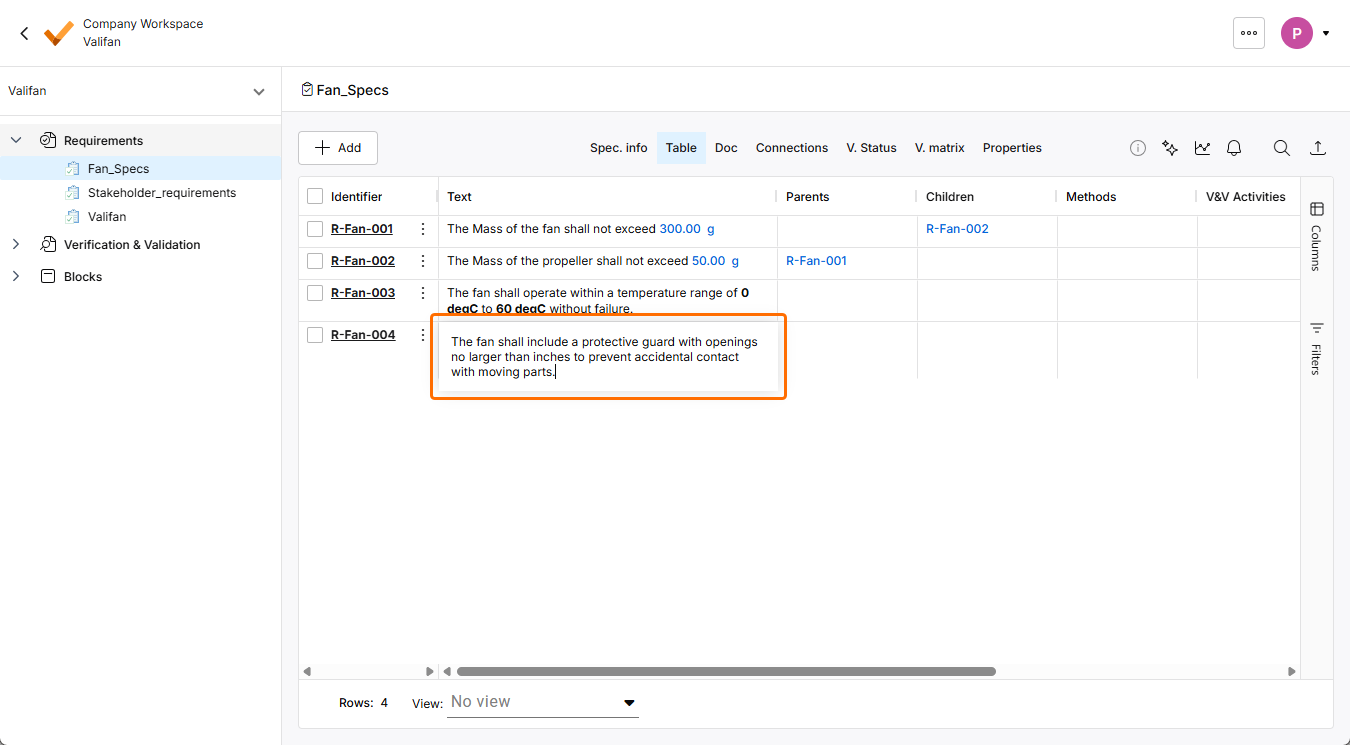Image resolution: width=1350 pixels, height=745 pixels.
Task: Open user avatar P profile
Action: pos(1297,33)
